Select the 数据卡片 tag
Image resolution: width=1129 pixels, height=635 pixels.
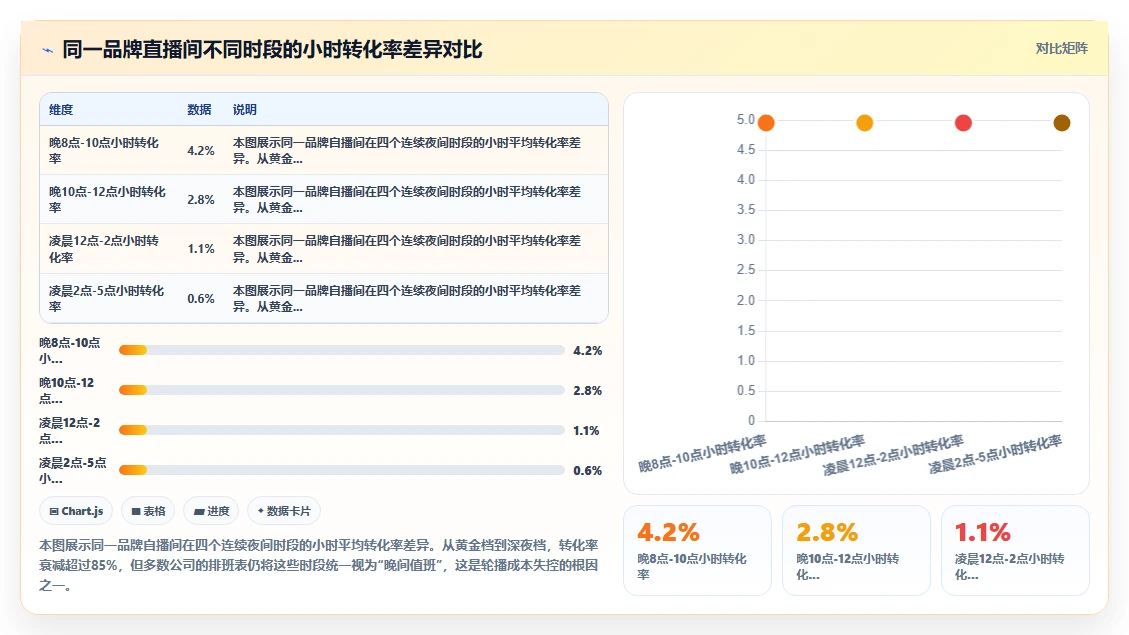[x=284, y=511]
